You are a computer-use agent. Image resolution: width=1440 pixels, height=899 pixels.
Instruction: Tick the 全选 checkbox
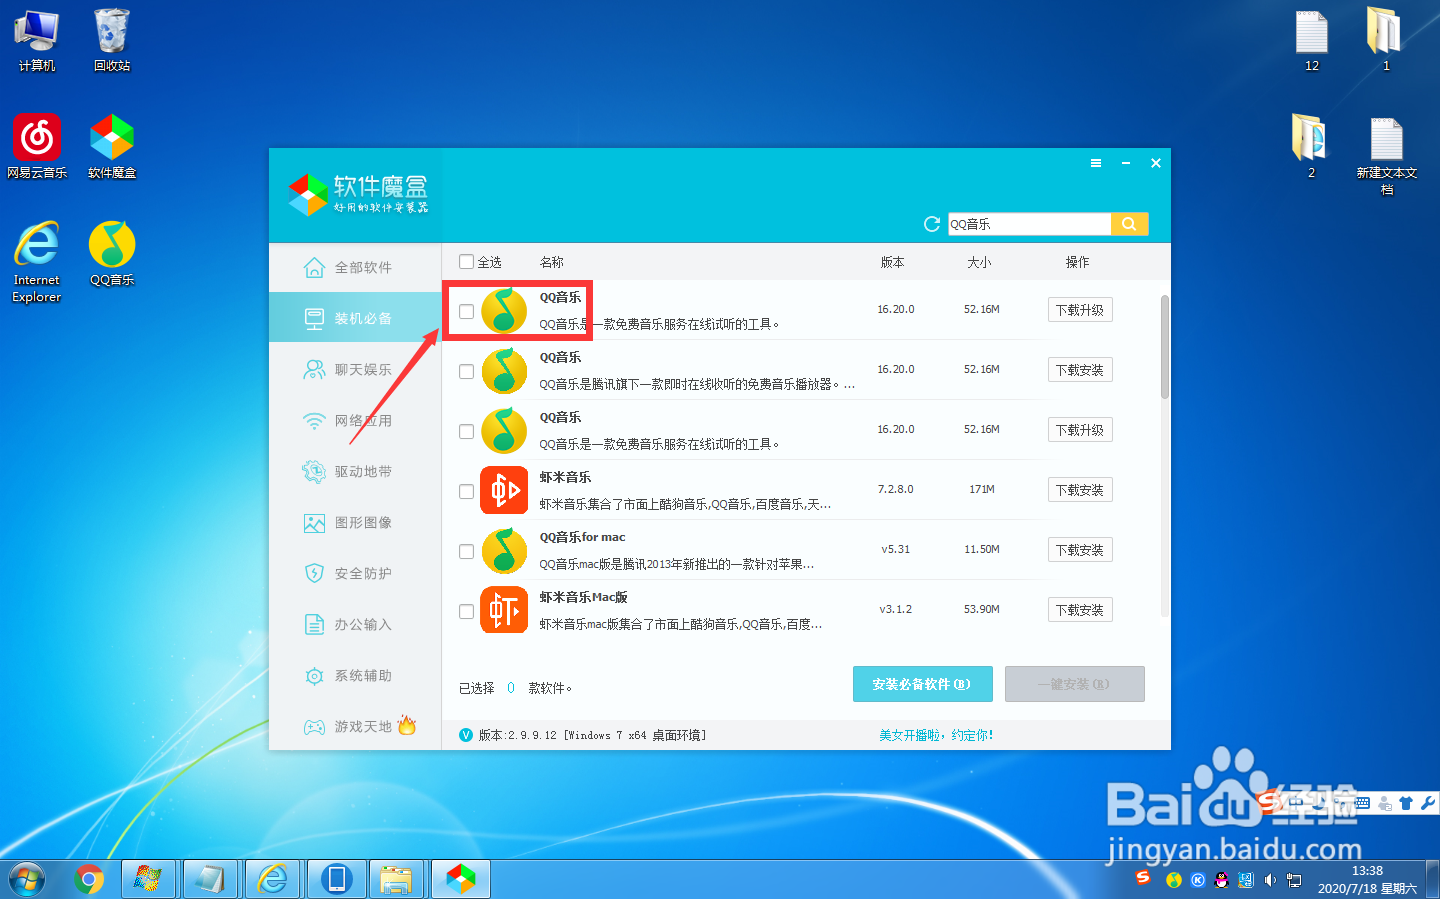tap(466, 262)
